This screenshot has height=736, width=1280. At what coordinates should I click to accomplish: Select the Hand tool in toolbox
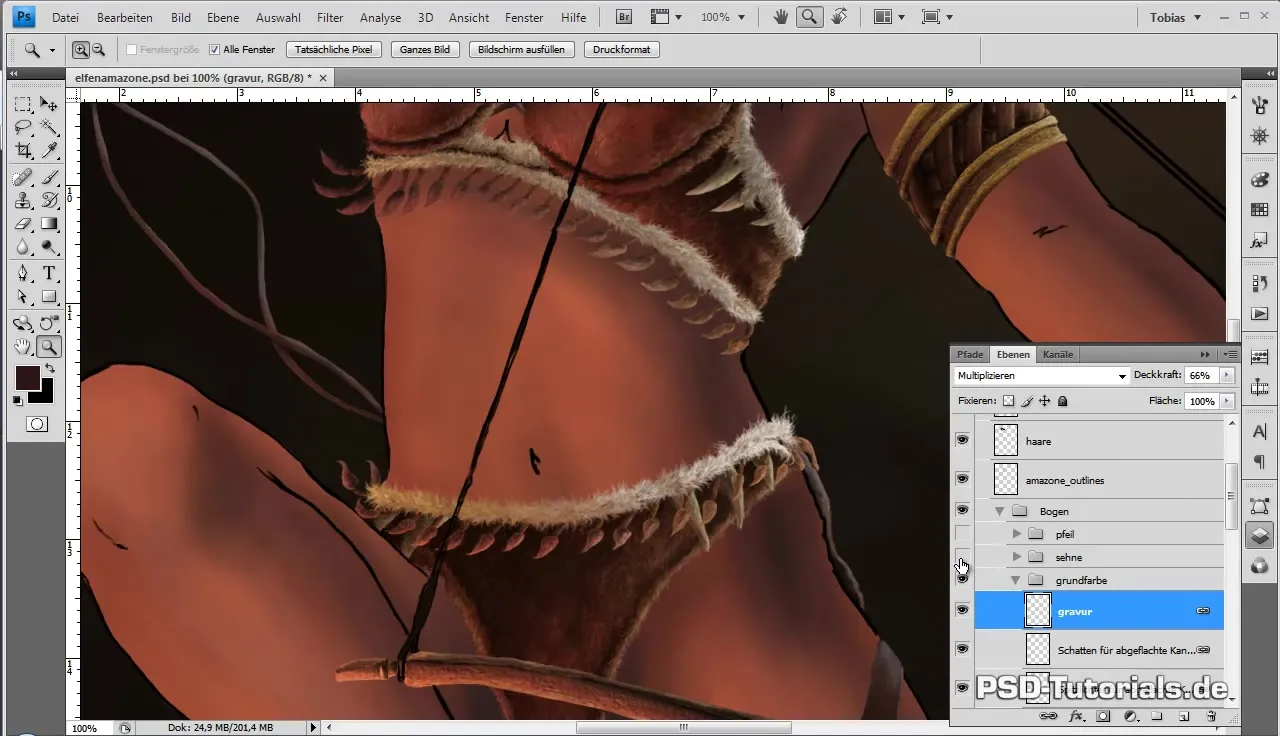point(23,347)
